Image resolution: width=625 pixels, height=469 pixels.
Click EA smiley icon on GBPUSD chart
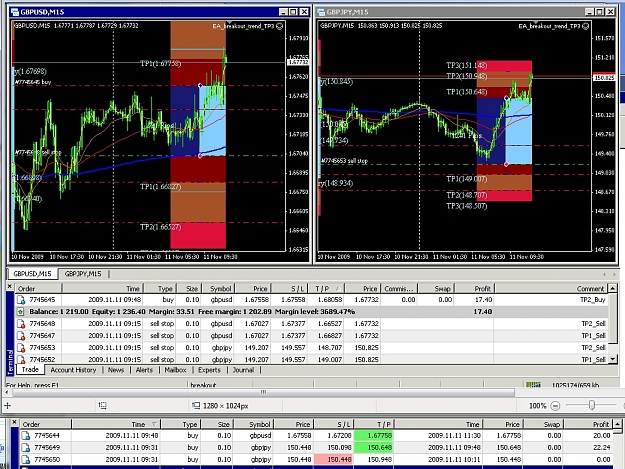click(280, 26)
